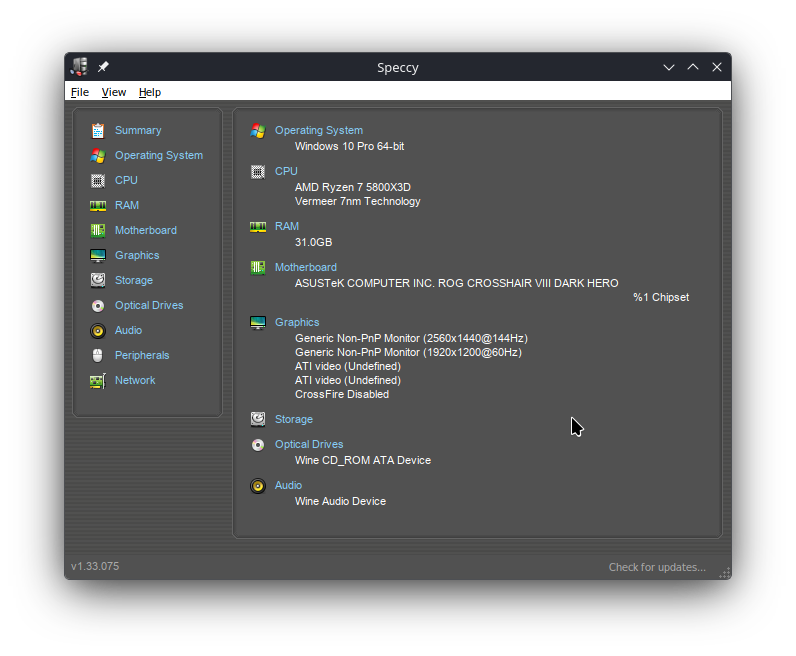Click the Speccy app icon in title bar
Image resolution: width=796 pixels, height=656 pixels.
coord(79,67)
